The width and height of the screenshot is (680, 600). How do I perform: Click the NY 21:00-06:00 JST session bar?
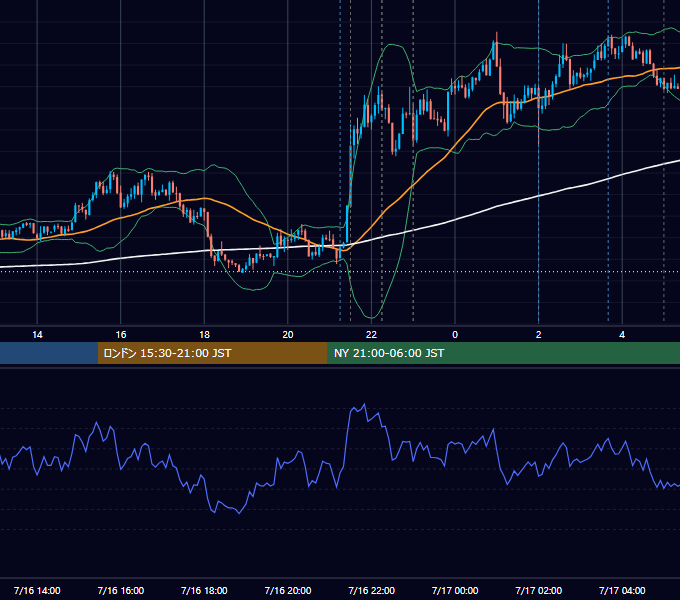coord(503,353)
